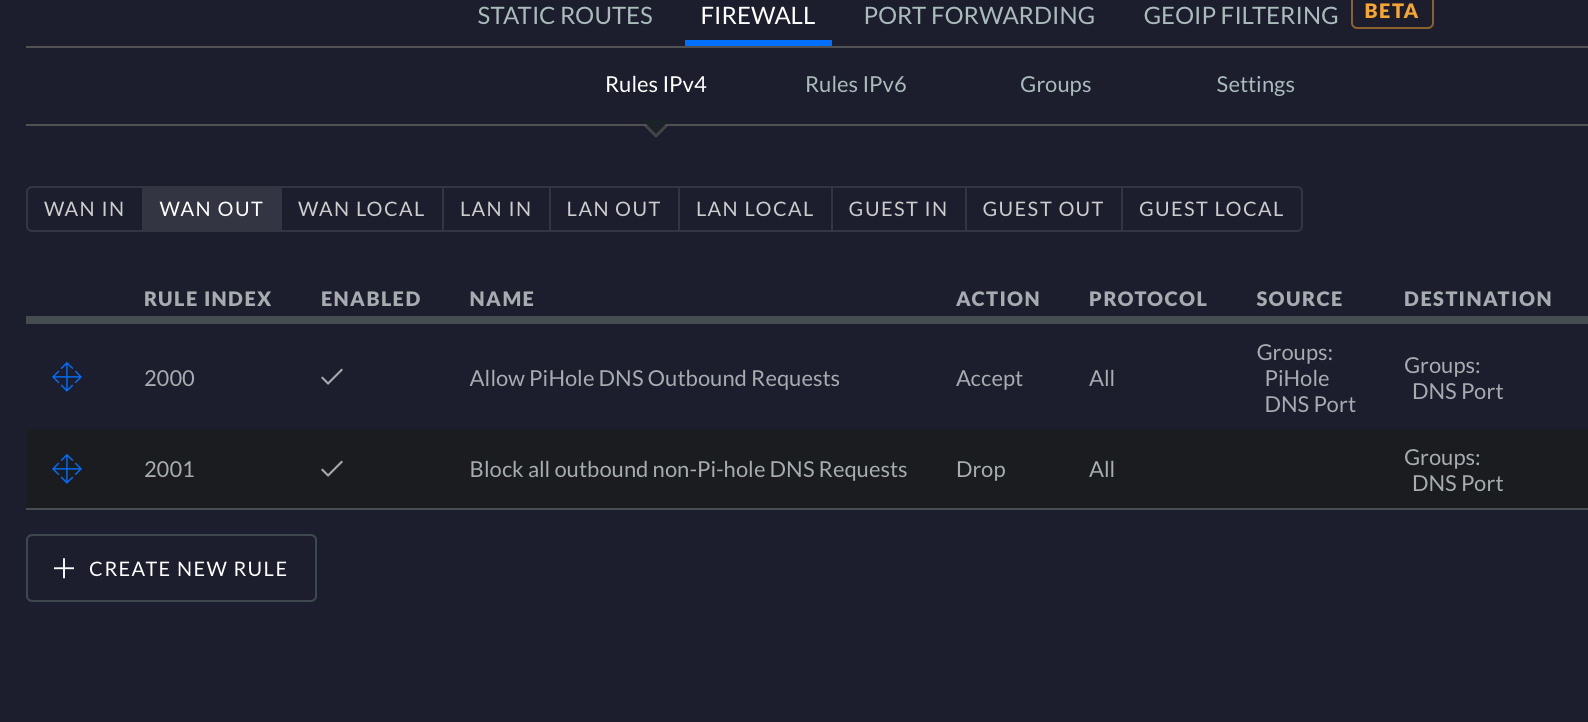
Task: Show the LAN OUT rules
Action: pos(614,209)
